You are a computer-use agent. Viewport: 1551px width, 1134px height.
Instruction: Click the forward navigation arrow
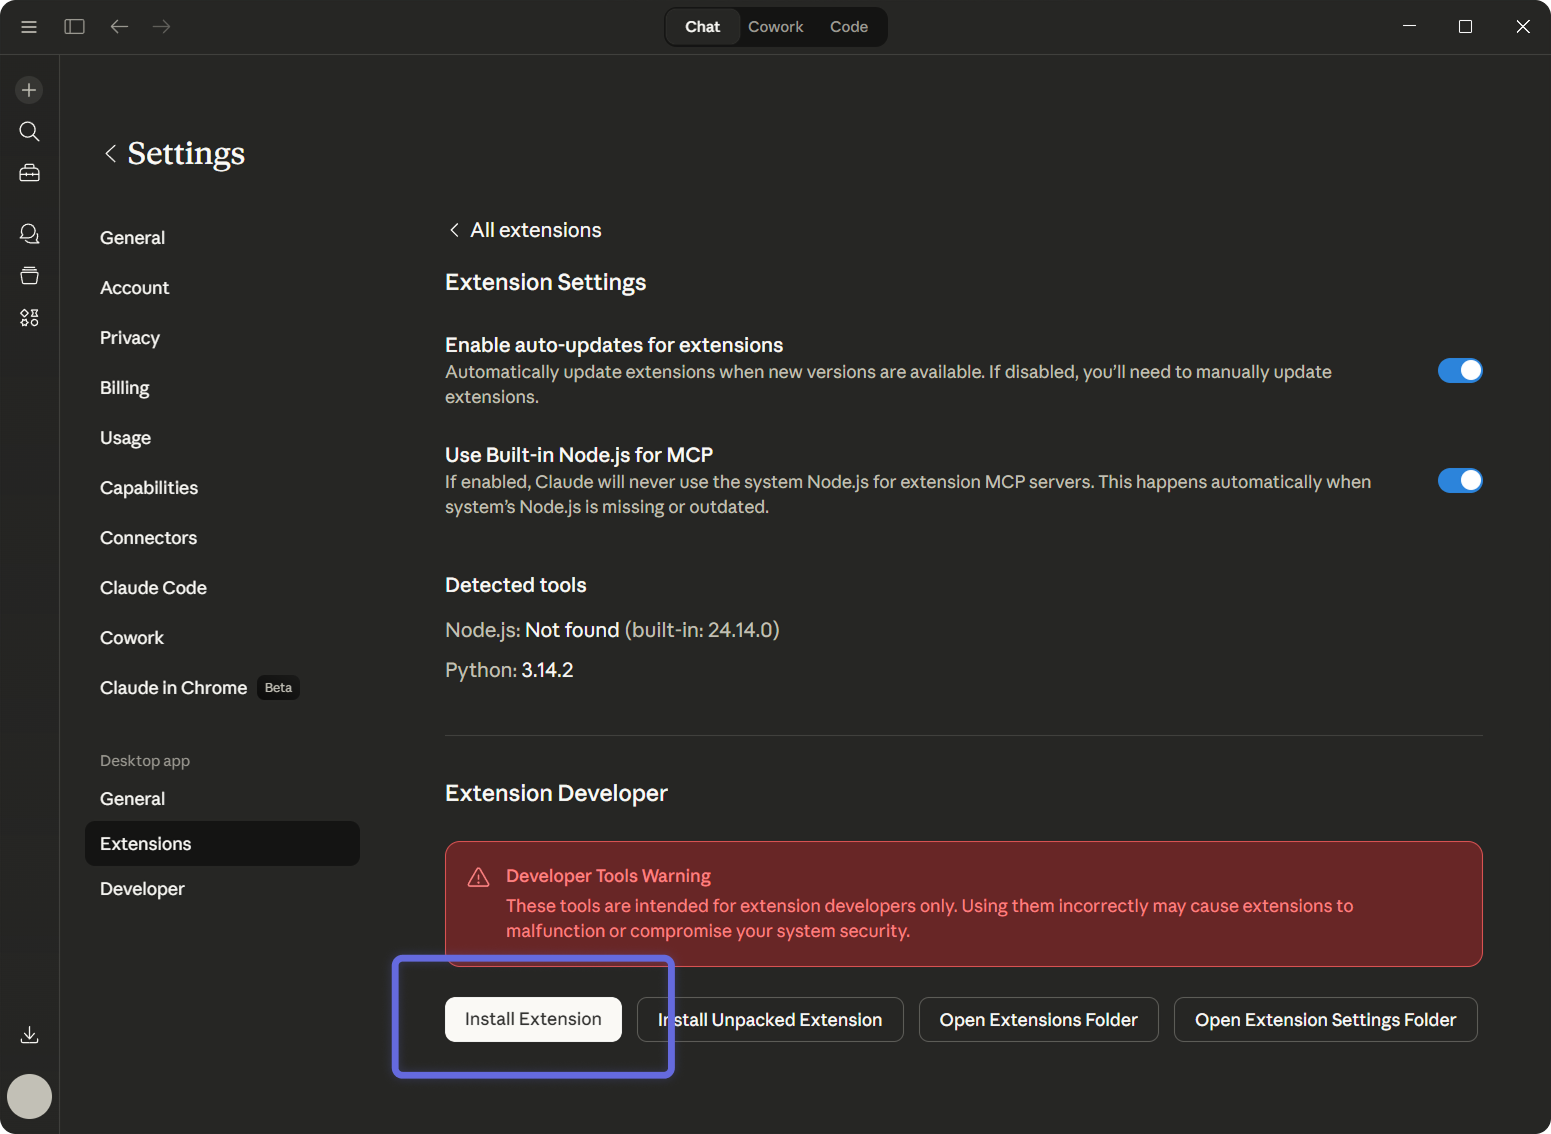(x=161, y=26)
